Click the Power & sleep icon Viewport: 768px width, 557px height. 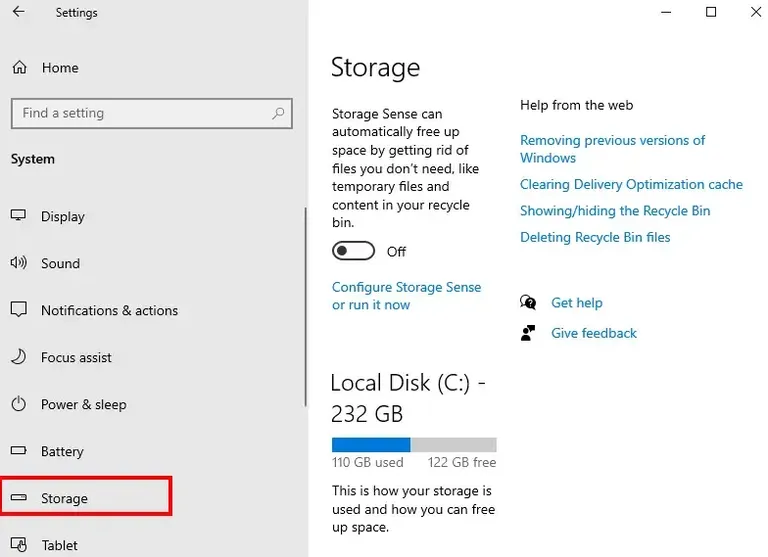point(19,404)
